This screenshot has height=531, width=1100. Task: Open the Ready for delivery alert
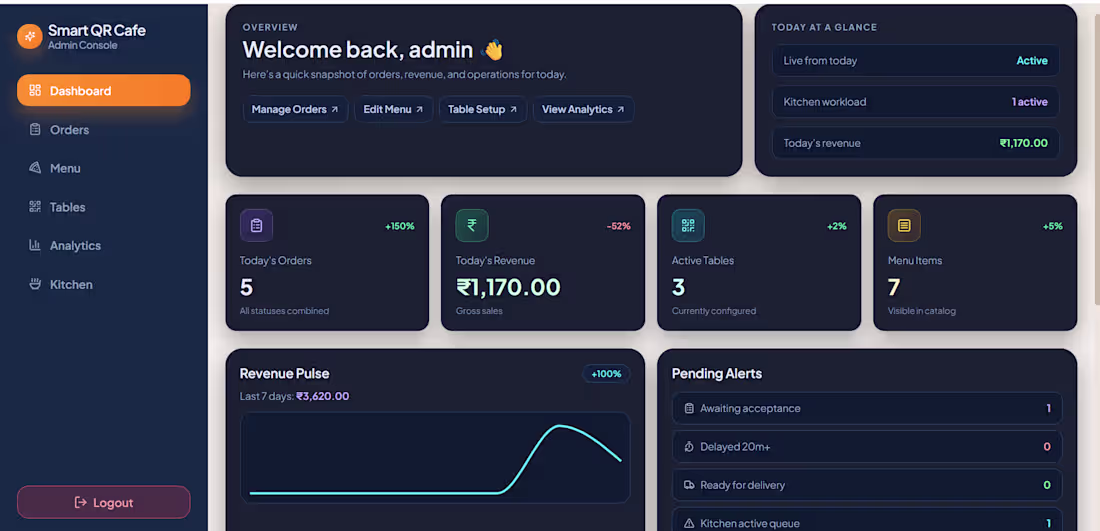click(867, 485)
